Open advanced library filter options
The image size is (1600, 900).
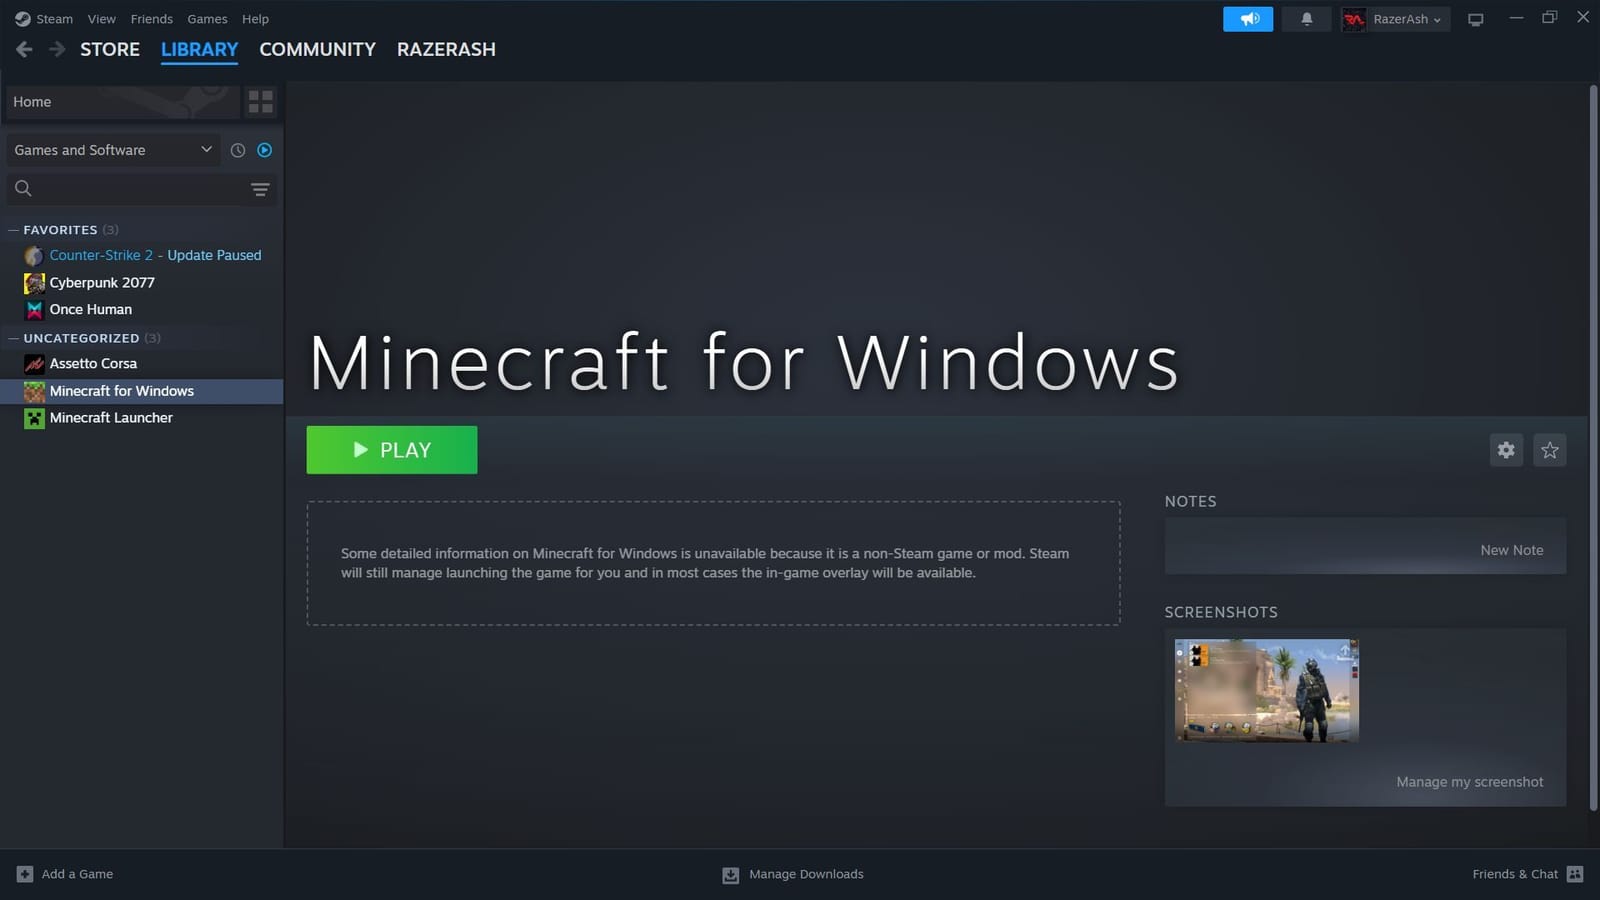(x=260, y=189)
